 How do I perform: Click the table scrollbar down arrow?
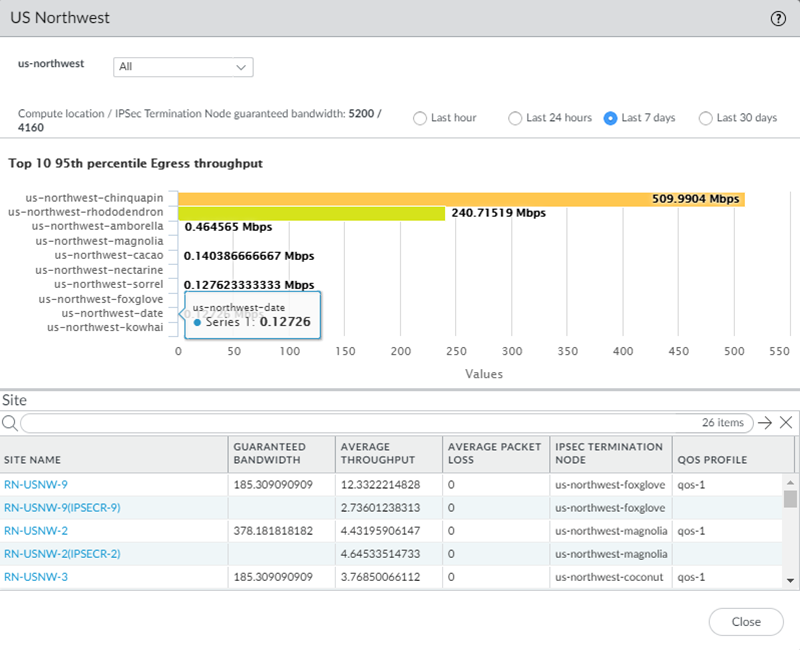tap(790, 580)
